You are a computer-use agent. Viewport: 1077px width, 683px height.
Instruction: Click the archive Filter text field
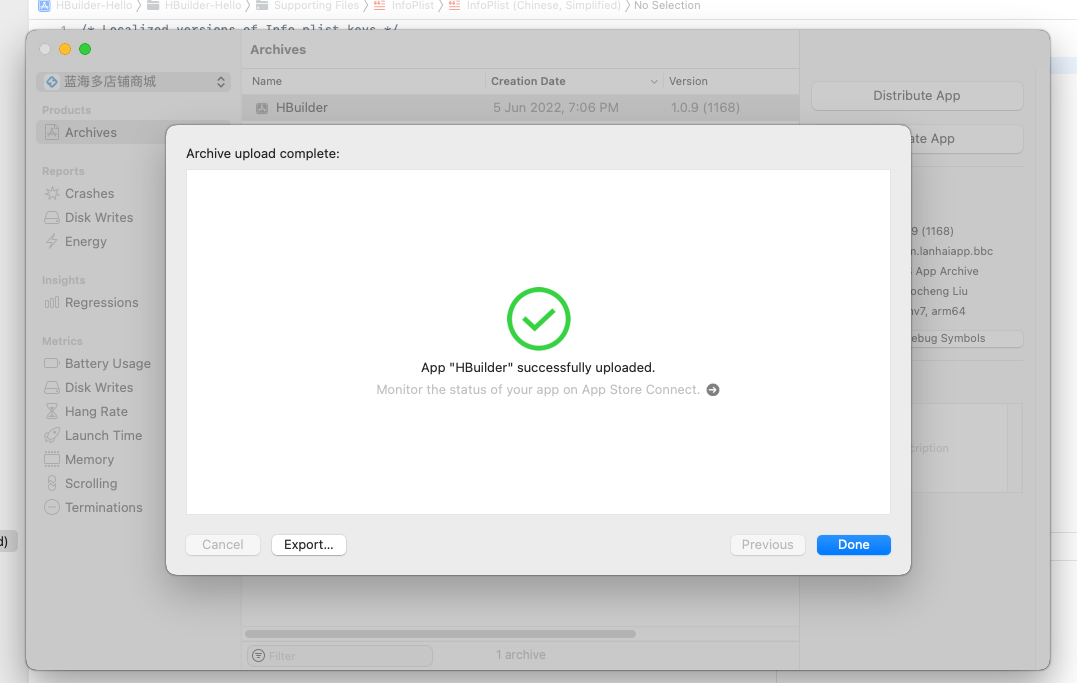coord(345,656)
